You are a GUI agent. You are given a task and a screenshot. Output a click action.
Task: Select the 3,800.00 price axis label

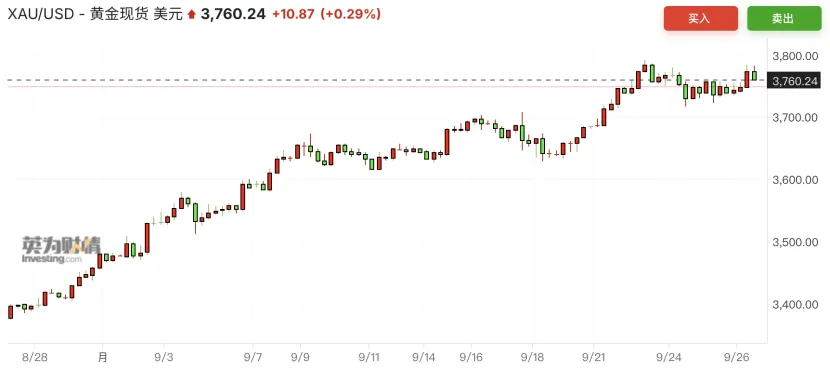796,56
